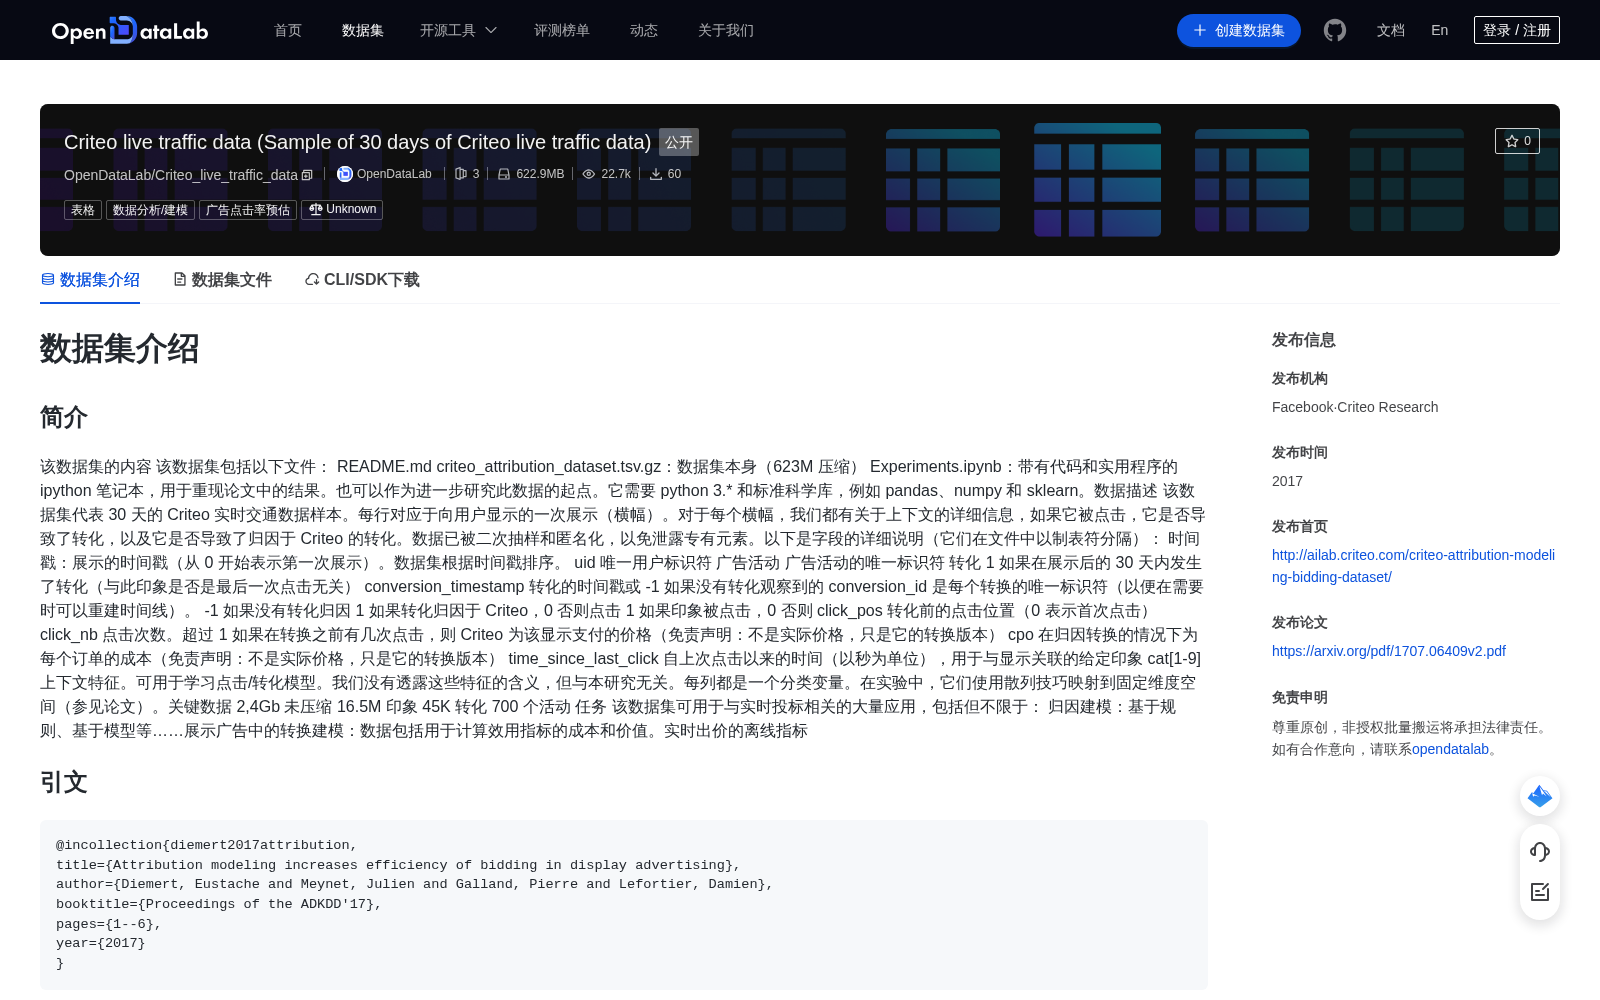Switch language to En
1600x1000 pixels.
(1440, 30)
